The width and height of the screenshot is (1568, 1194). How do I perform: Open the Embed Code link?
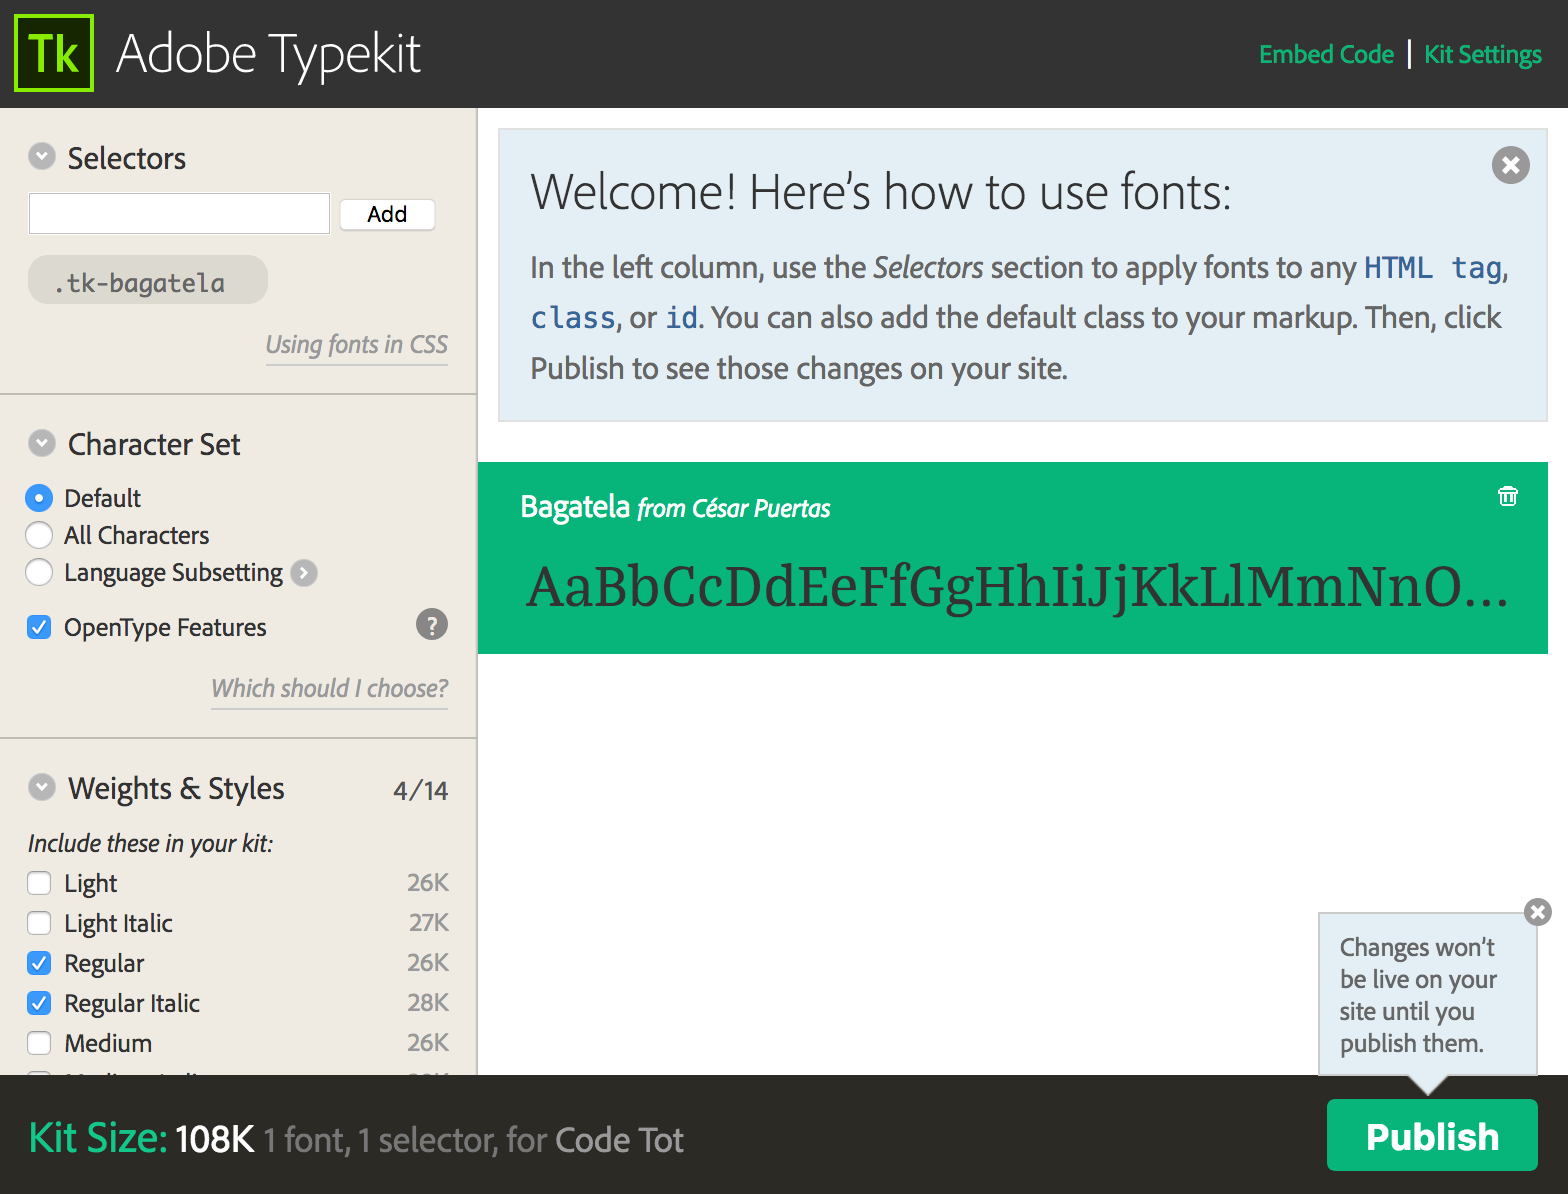1326,54
